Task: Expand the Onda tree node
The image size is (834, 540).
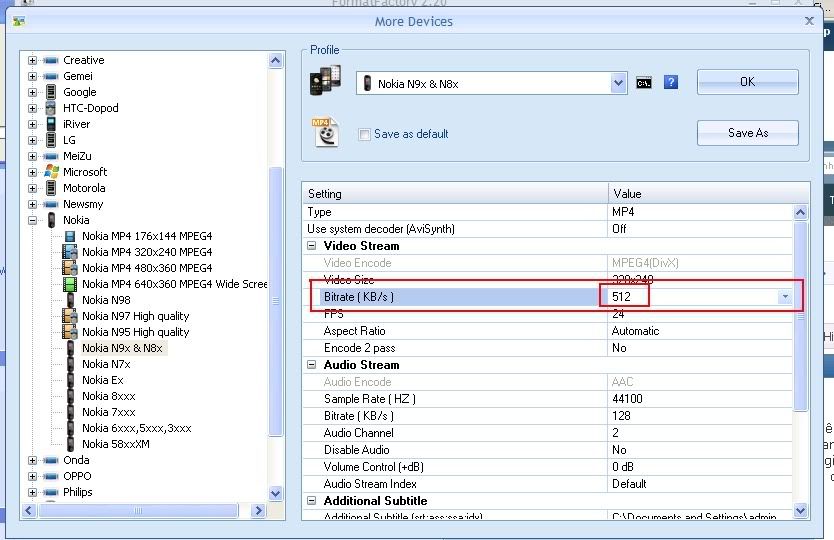Action: pos(32,460)
